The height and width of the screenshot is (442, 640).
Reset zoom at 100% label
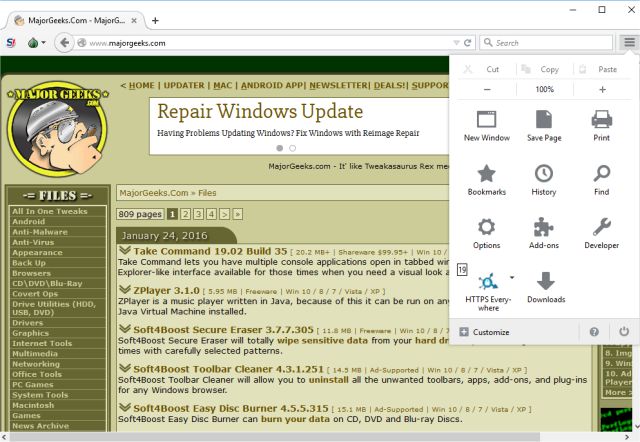pyautogui.click(x=544, y=89)
